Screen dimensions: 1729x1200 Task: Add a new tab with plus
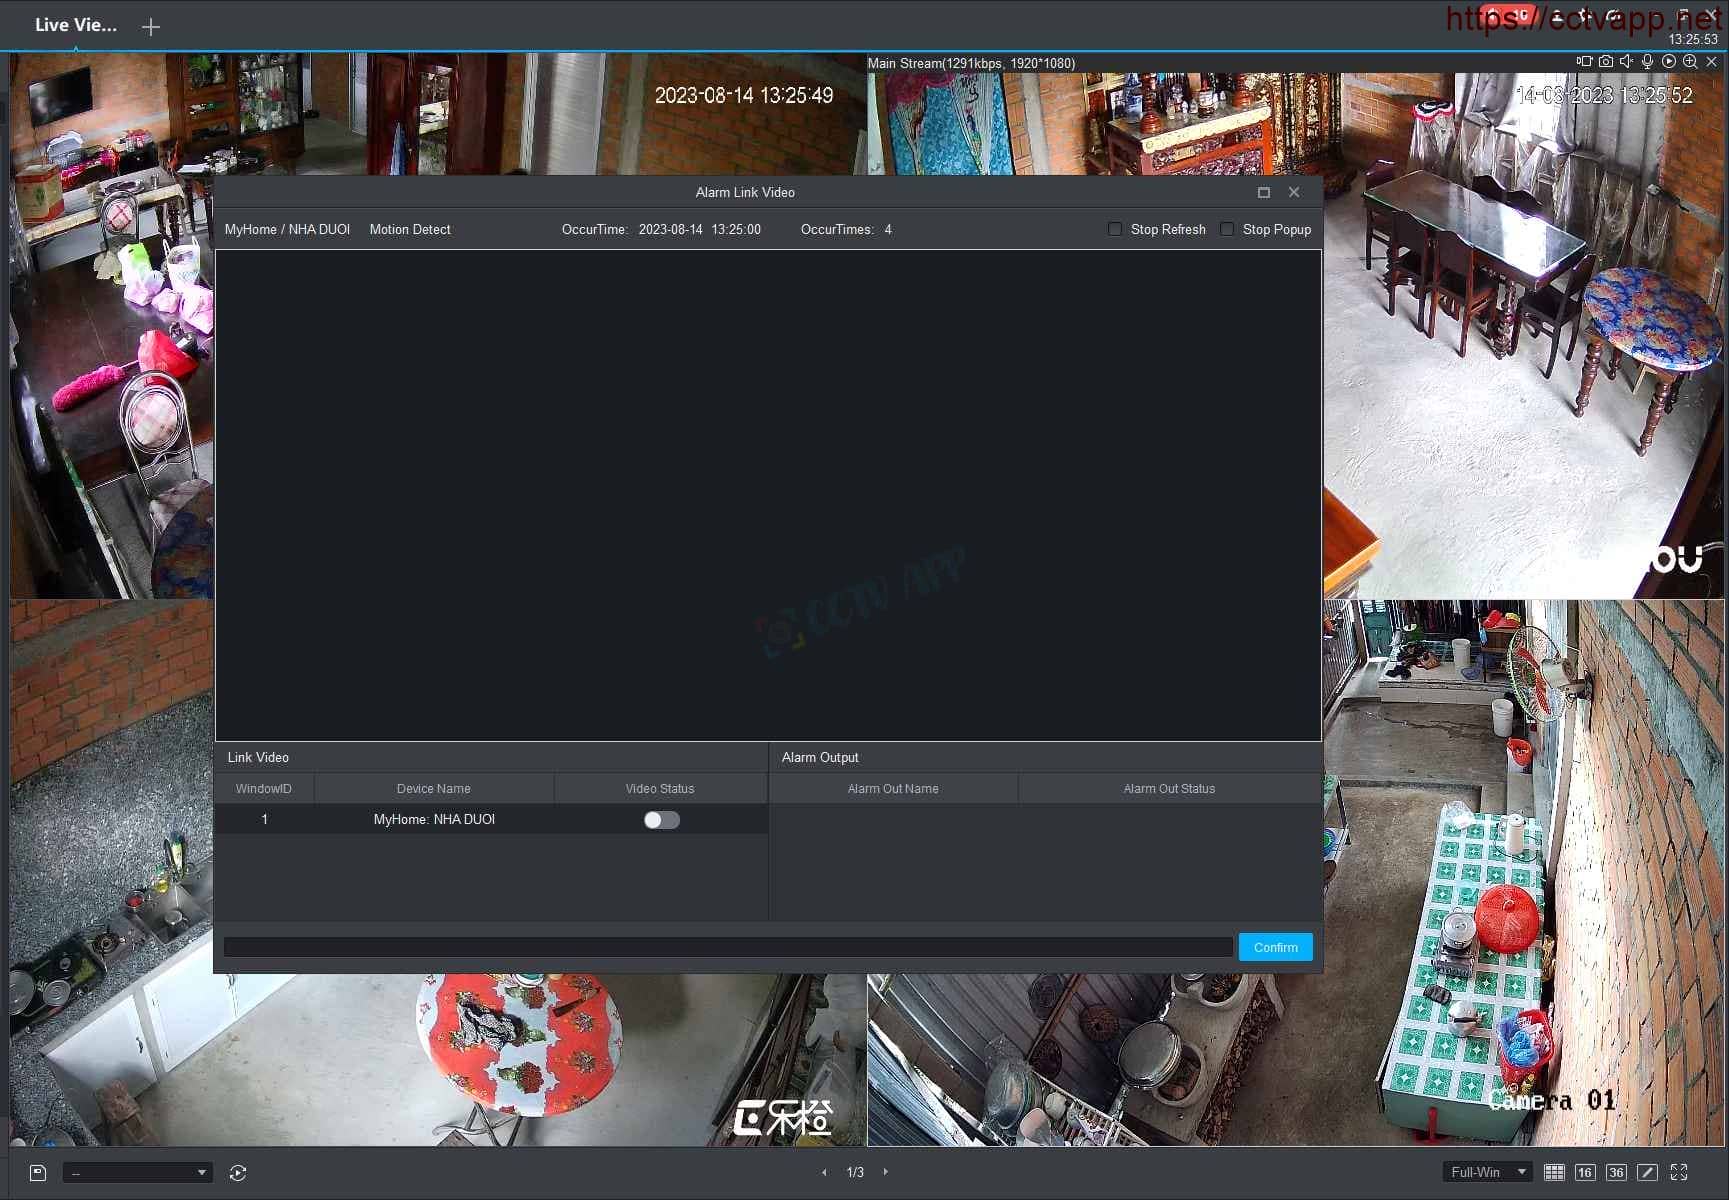151,27
